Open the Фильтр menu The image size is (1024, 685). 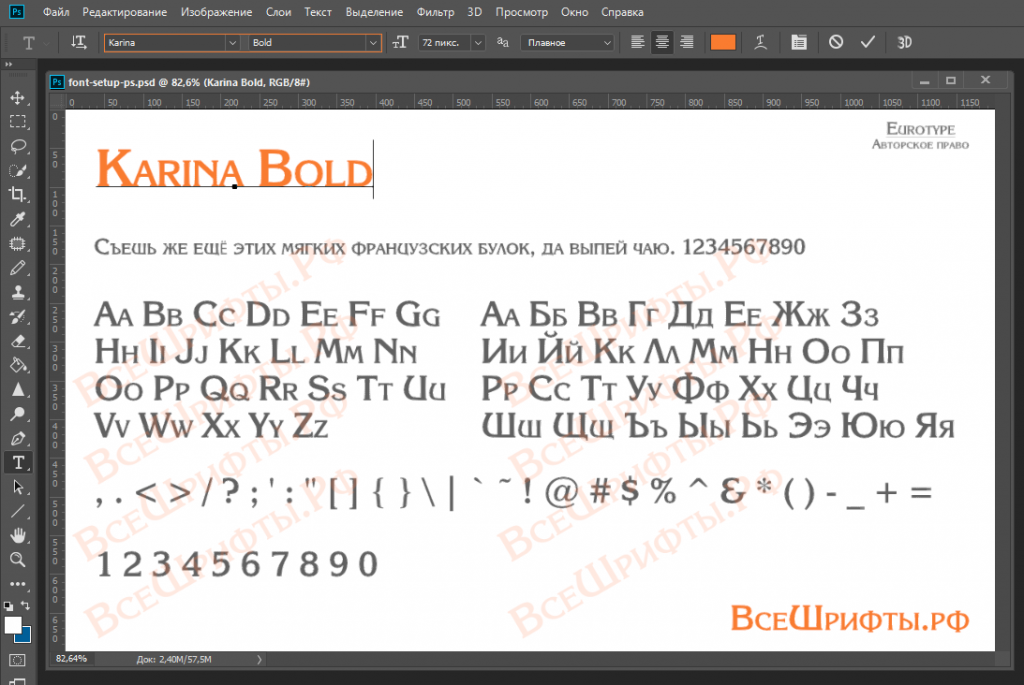pyautogui.click(x=435, y=12)
